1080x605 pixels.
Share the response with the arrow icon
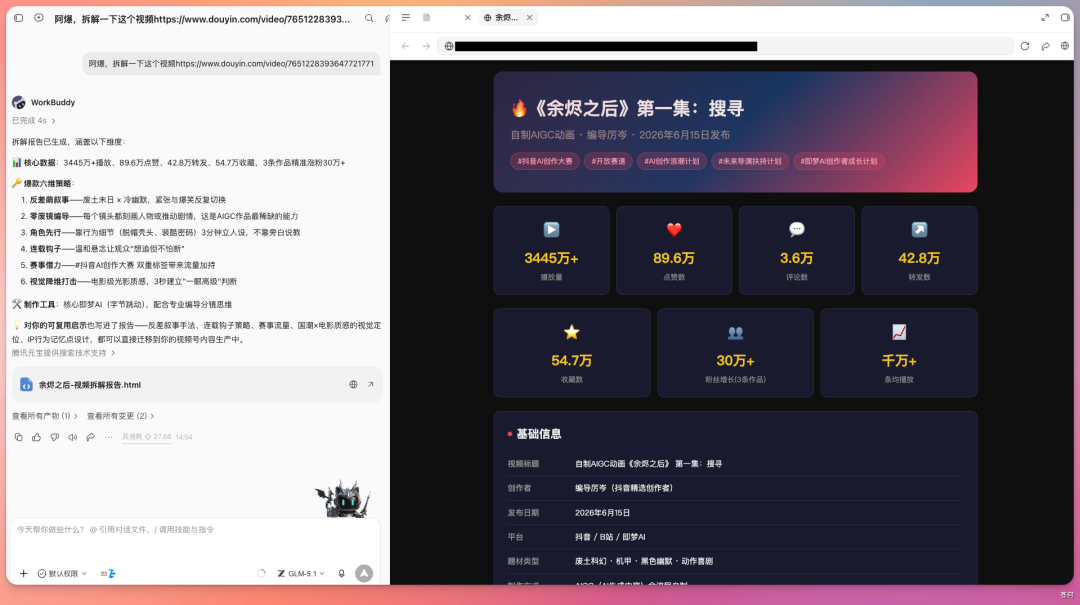tap(90, 437)
